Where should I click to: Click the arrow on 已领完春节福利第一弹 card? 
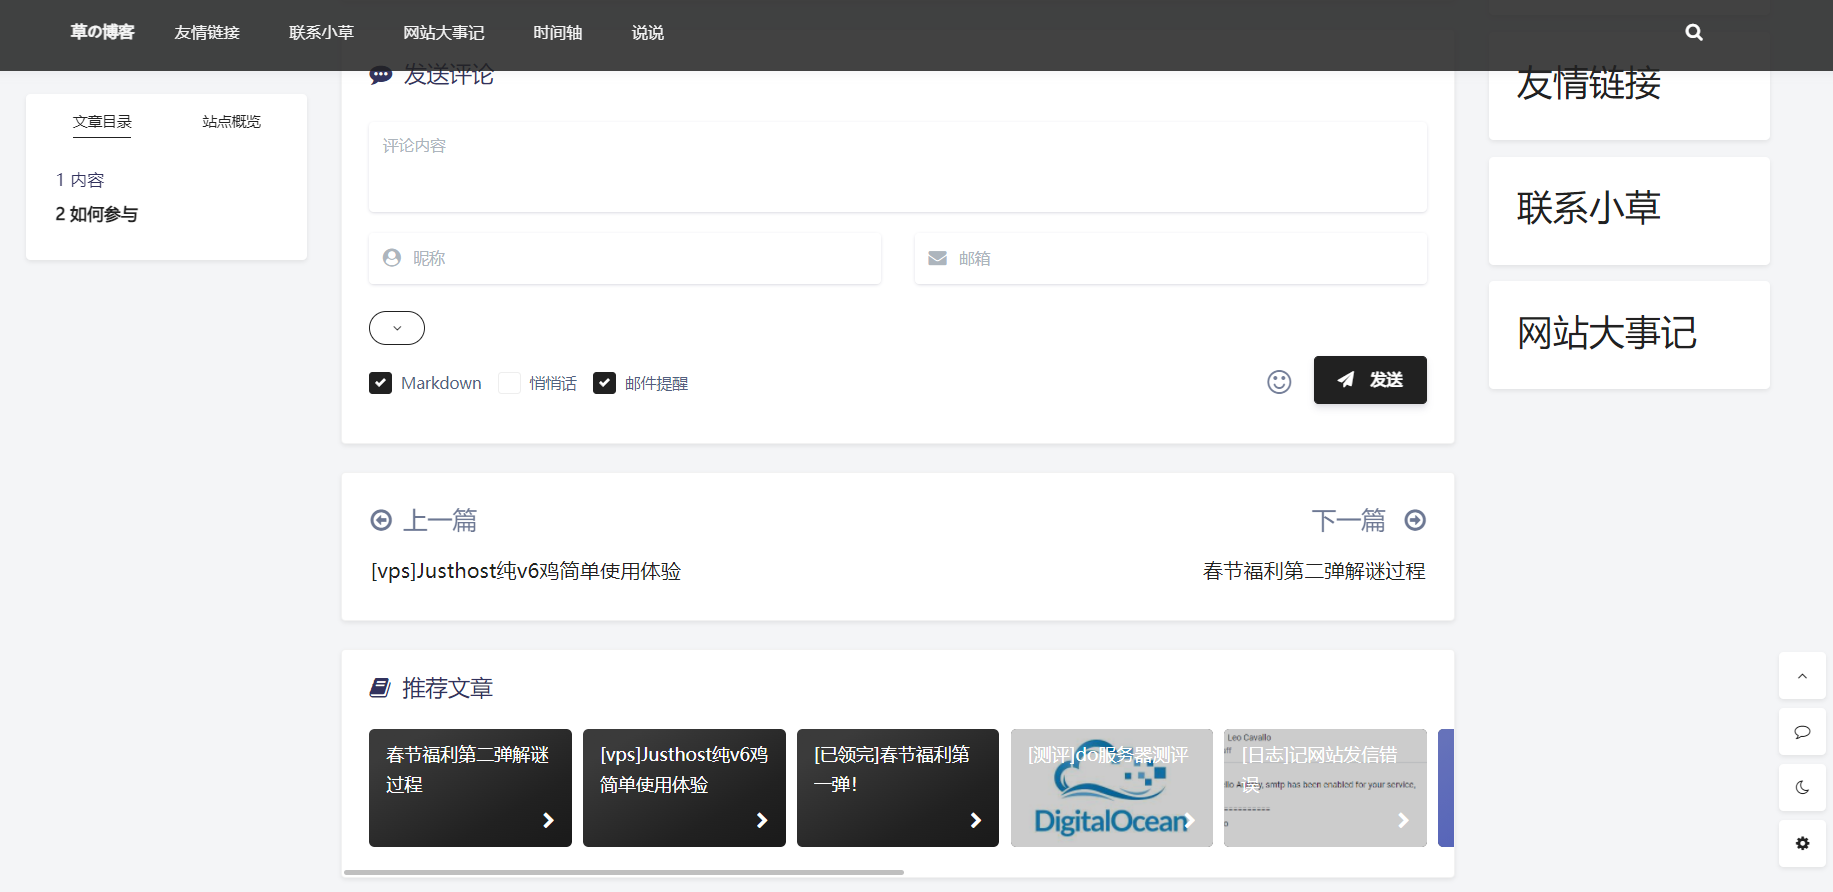[x=976, y=820]
